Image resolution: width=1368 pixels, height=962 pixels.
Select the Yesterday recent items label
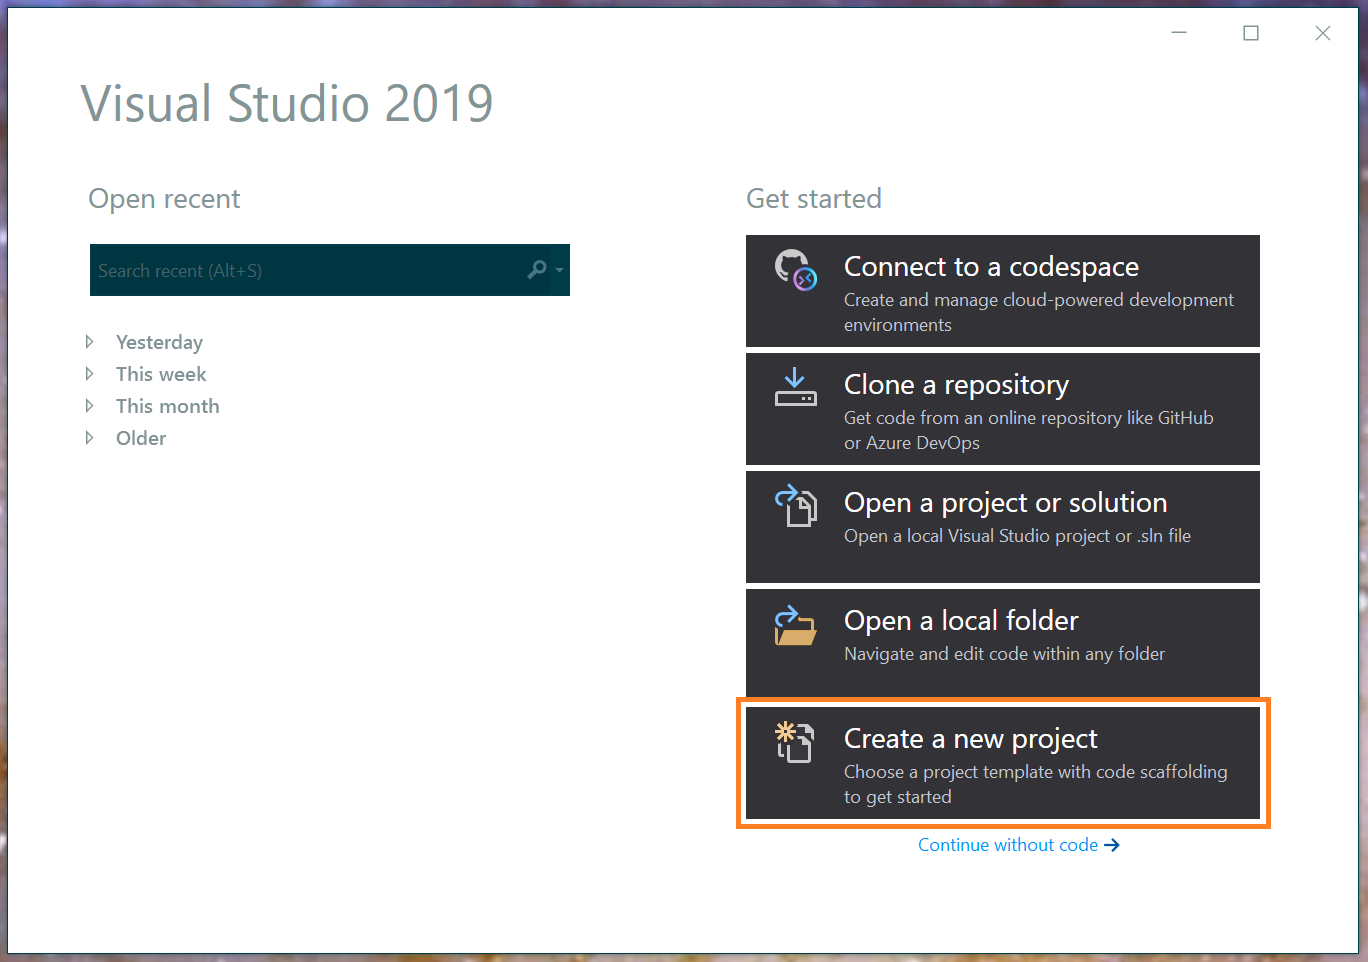tap(159, 343)
